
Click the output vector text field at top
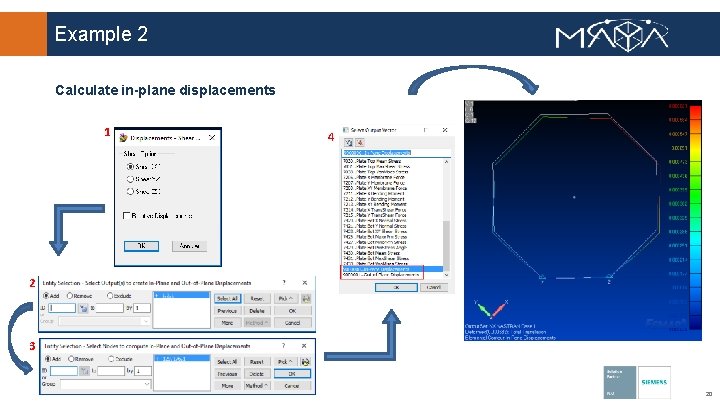coord(396,152)
